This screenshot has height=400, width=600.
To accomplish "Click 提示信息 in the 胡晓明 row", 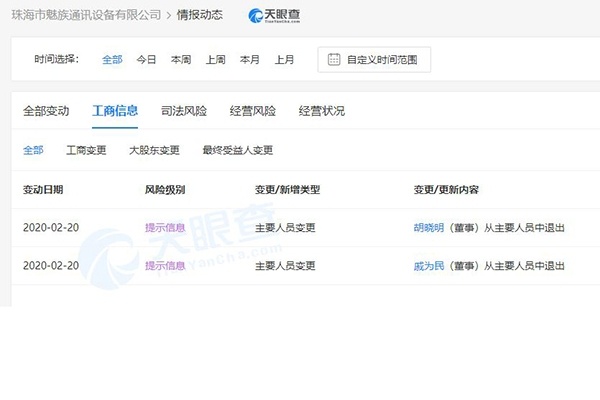I will 165,228.
